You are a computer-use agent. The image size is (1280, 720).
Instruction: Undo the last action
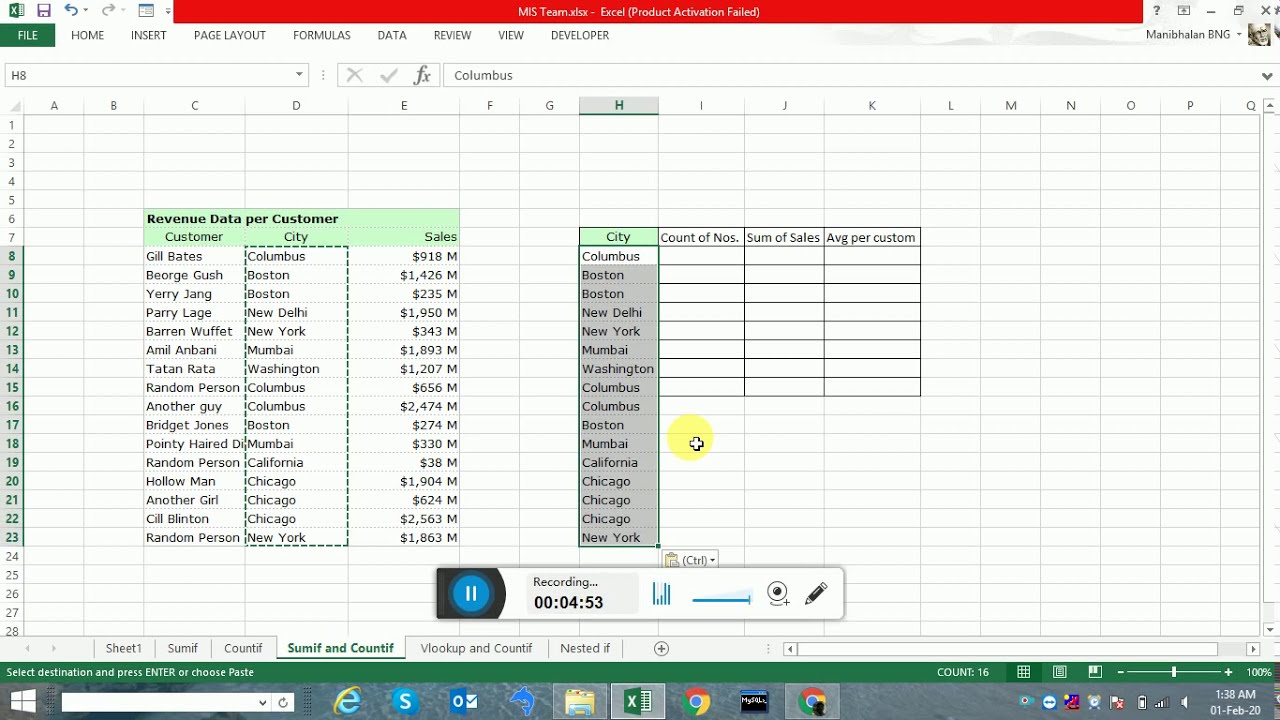[70, 11]
